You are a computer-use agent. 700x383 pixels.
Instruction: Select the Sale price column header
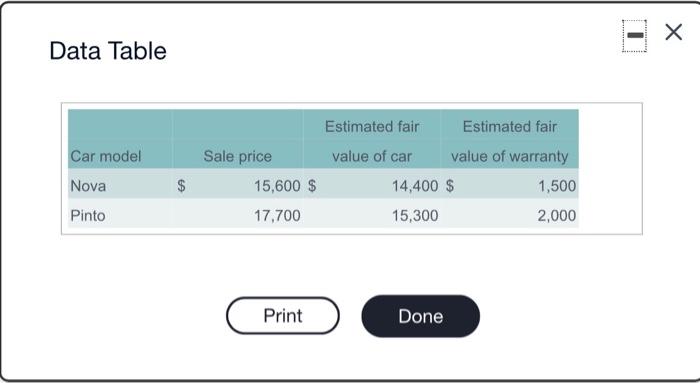(x=238, y=156)
